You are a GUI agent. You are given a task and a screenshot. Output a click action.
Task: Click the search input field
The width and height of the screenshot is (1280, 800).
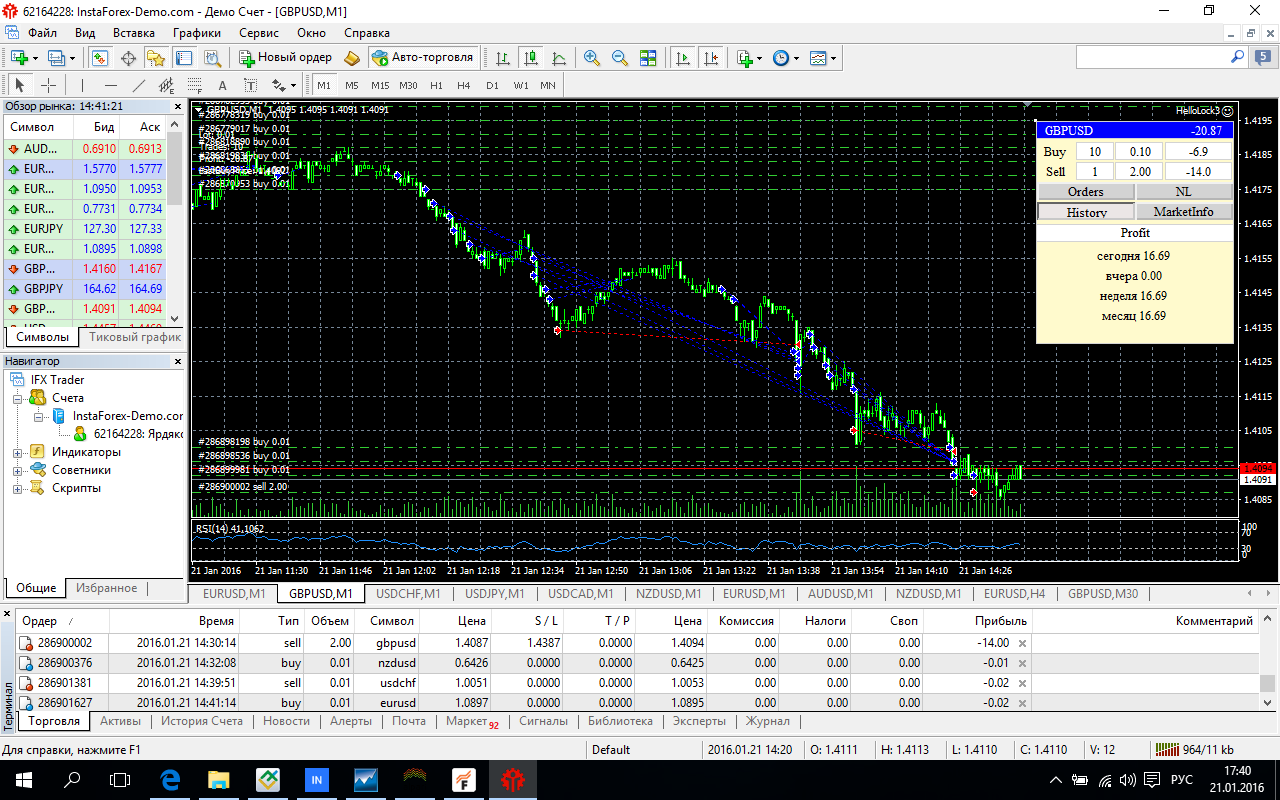point(1151,58)
